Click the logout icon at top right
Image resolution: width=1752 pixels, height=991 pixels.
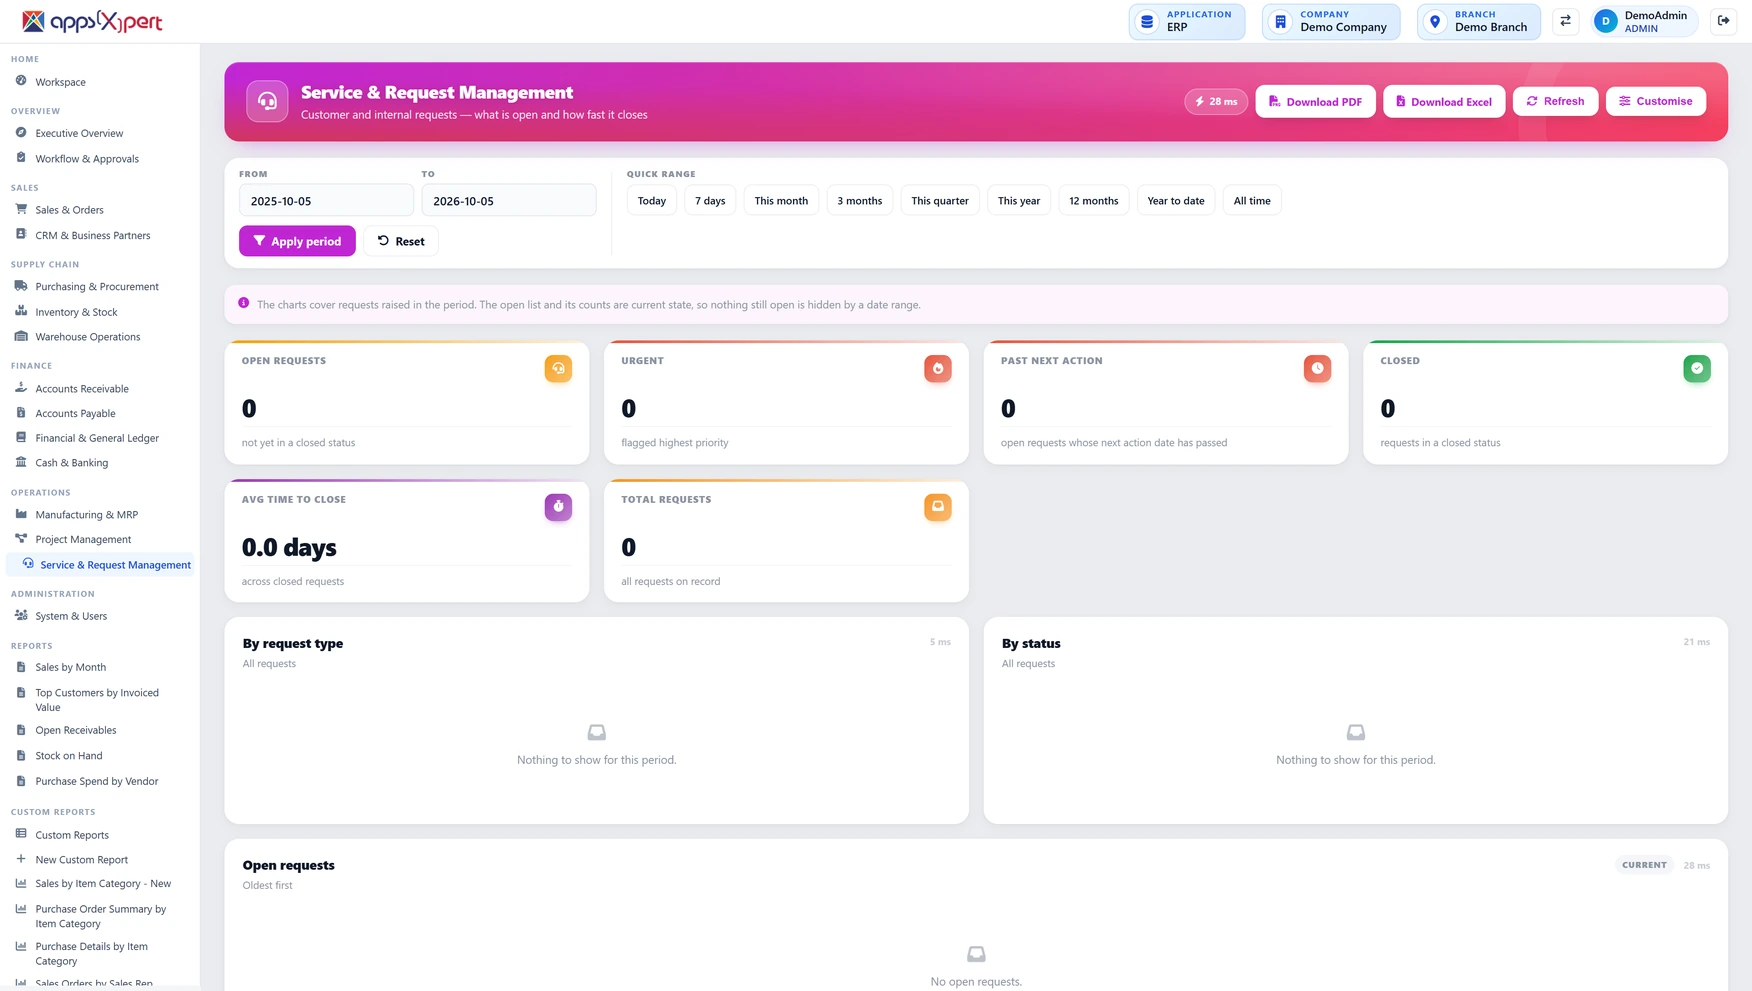(x=1723, y=21)
